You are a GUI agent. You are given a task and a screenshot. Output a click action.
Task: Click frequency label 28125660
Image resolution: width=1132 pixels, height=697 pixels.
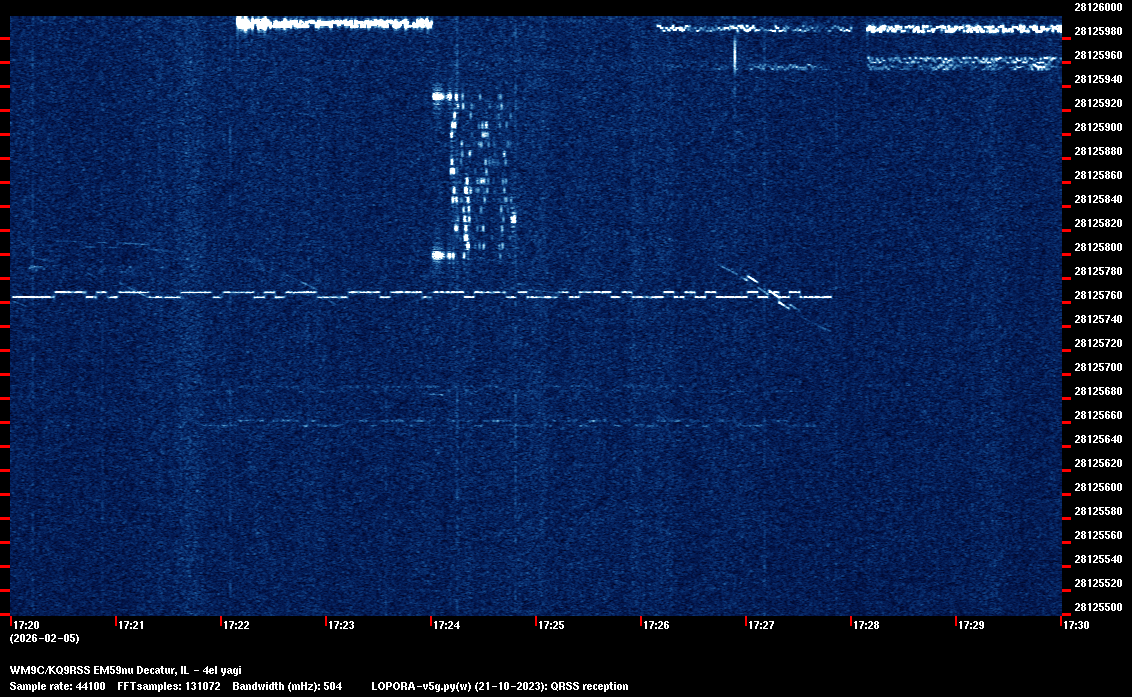pos(1098,415)
